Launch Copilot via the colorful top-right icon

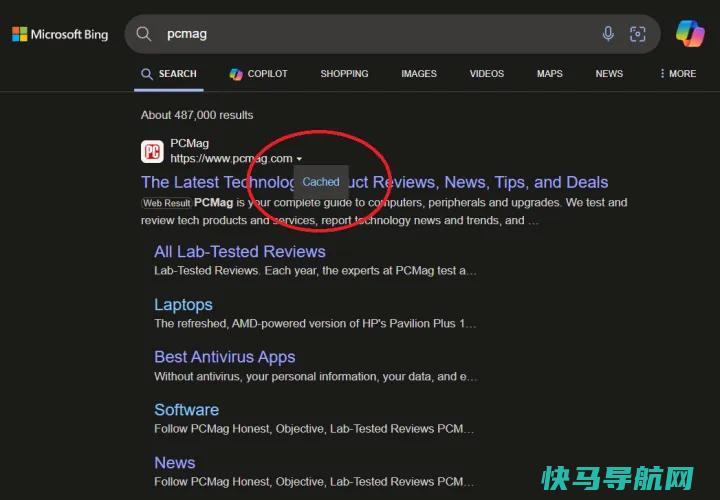(x=690, y=34)
